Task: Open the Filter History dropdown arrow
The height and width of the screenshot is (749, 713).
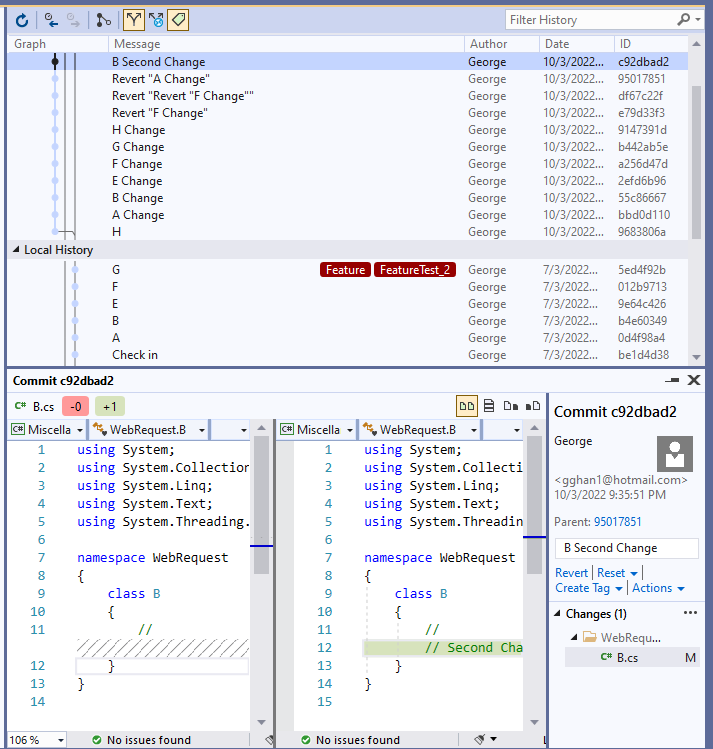Action: 698,20
